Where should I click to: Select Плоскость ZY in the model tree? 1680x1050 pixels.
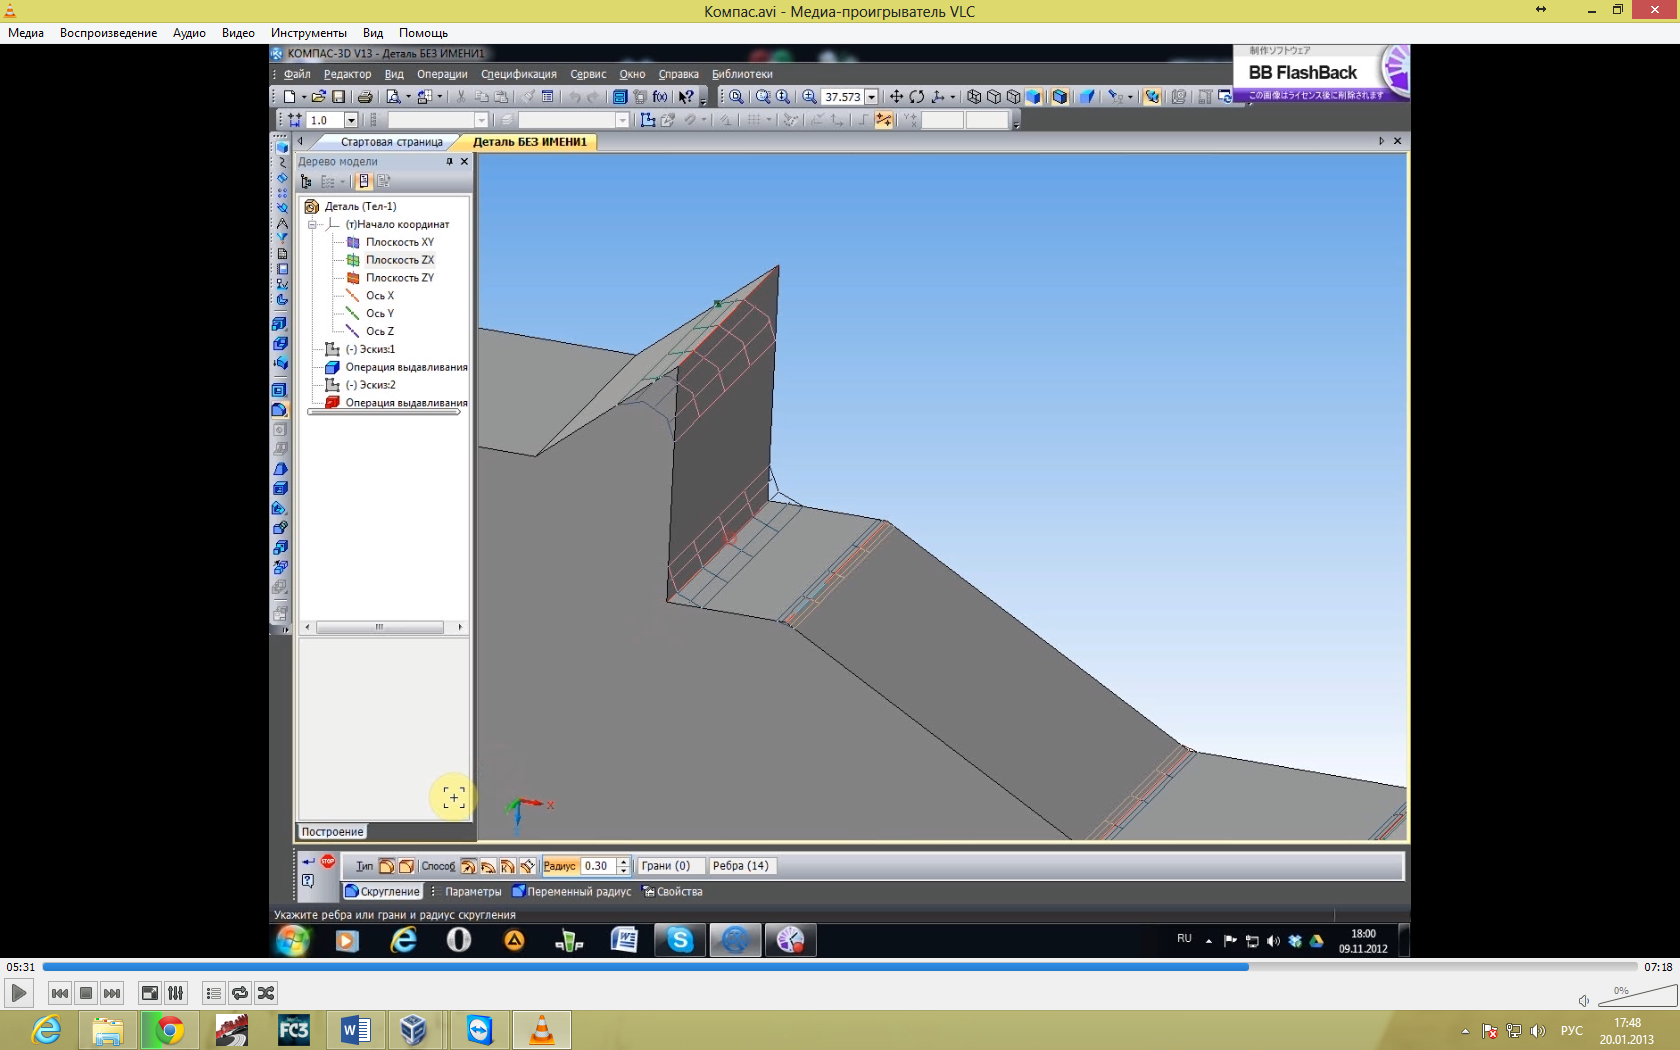pos(399,278)
